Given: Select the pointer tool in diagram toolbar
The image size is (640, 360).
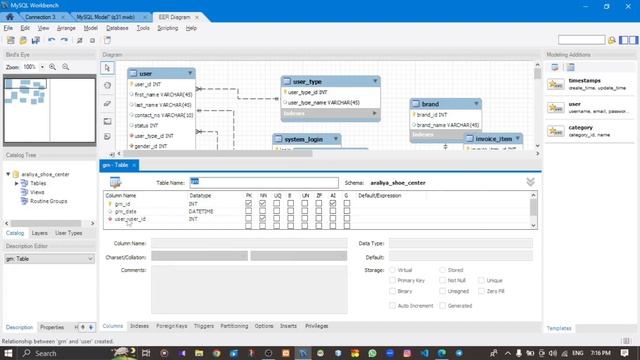Looking at the screenshot, I should 107,68.
